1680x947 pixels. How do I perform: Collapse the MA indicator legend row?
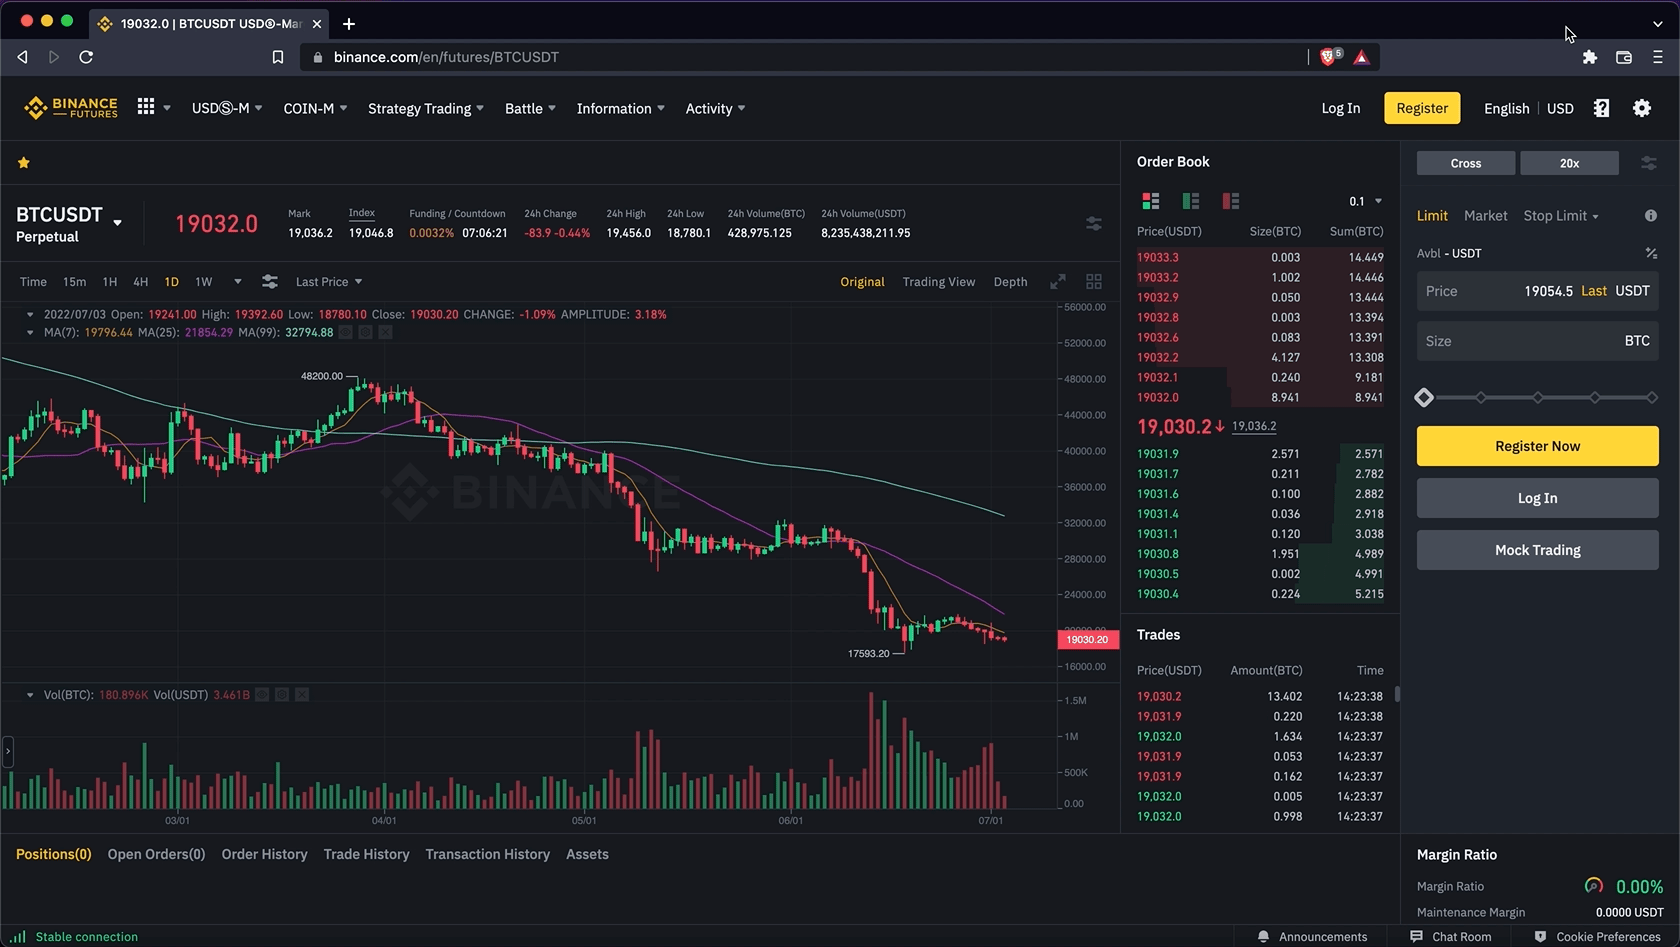coord(30,332)
